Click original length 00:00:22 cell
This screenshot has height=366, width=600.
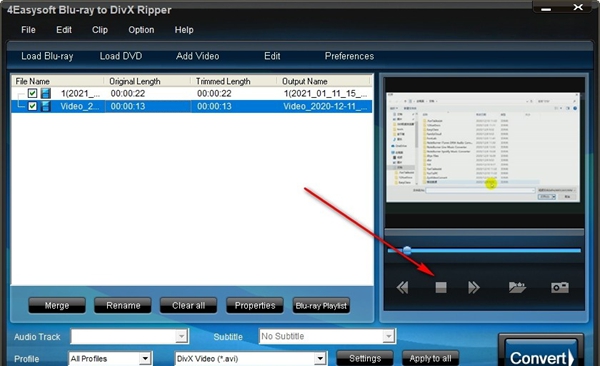[128, 93]
